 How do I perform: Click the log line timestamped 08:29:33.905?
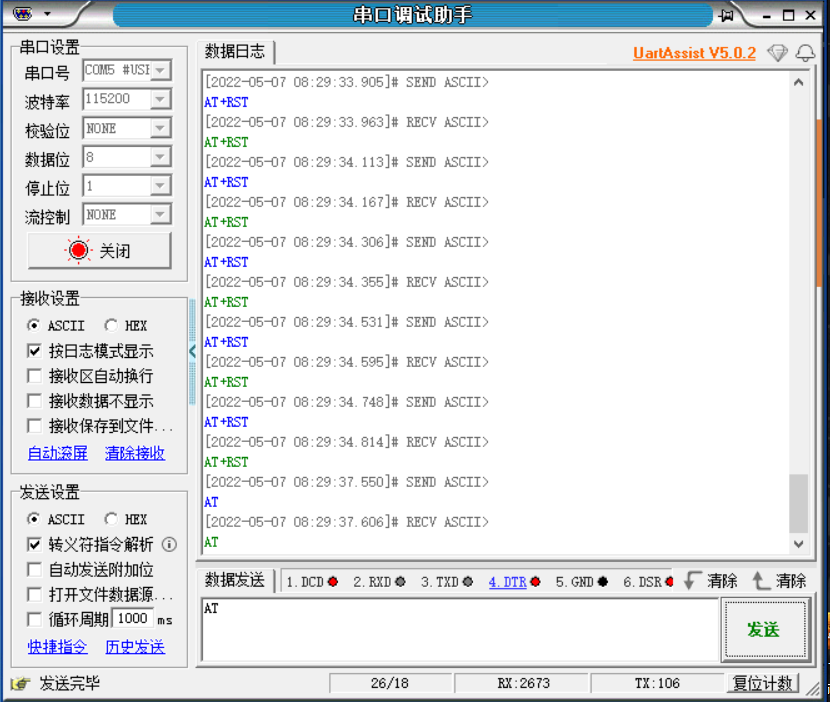coord(347,82)
